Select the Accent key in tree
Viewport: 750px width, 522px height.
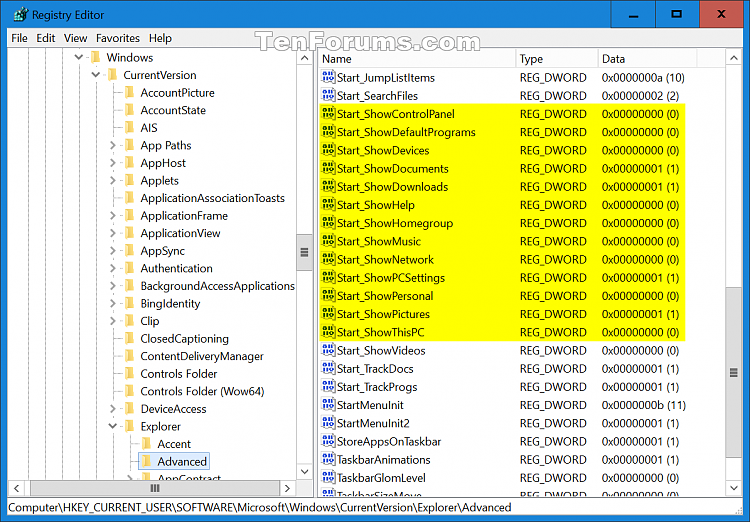coord(174,444)
